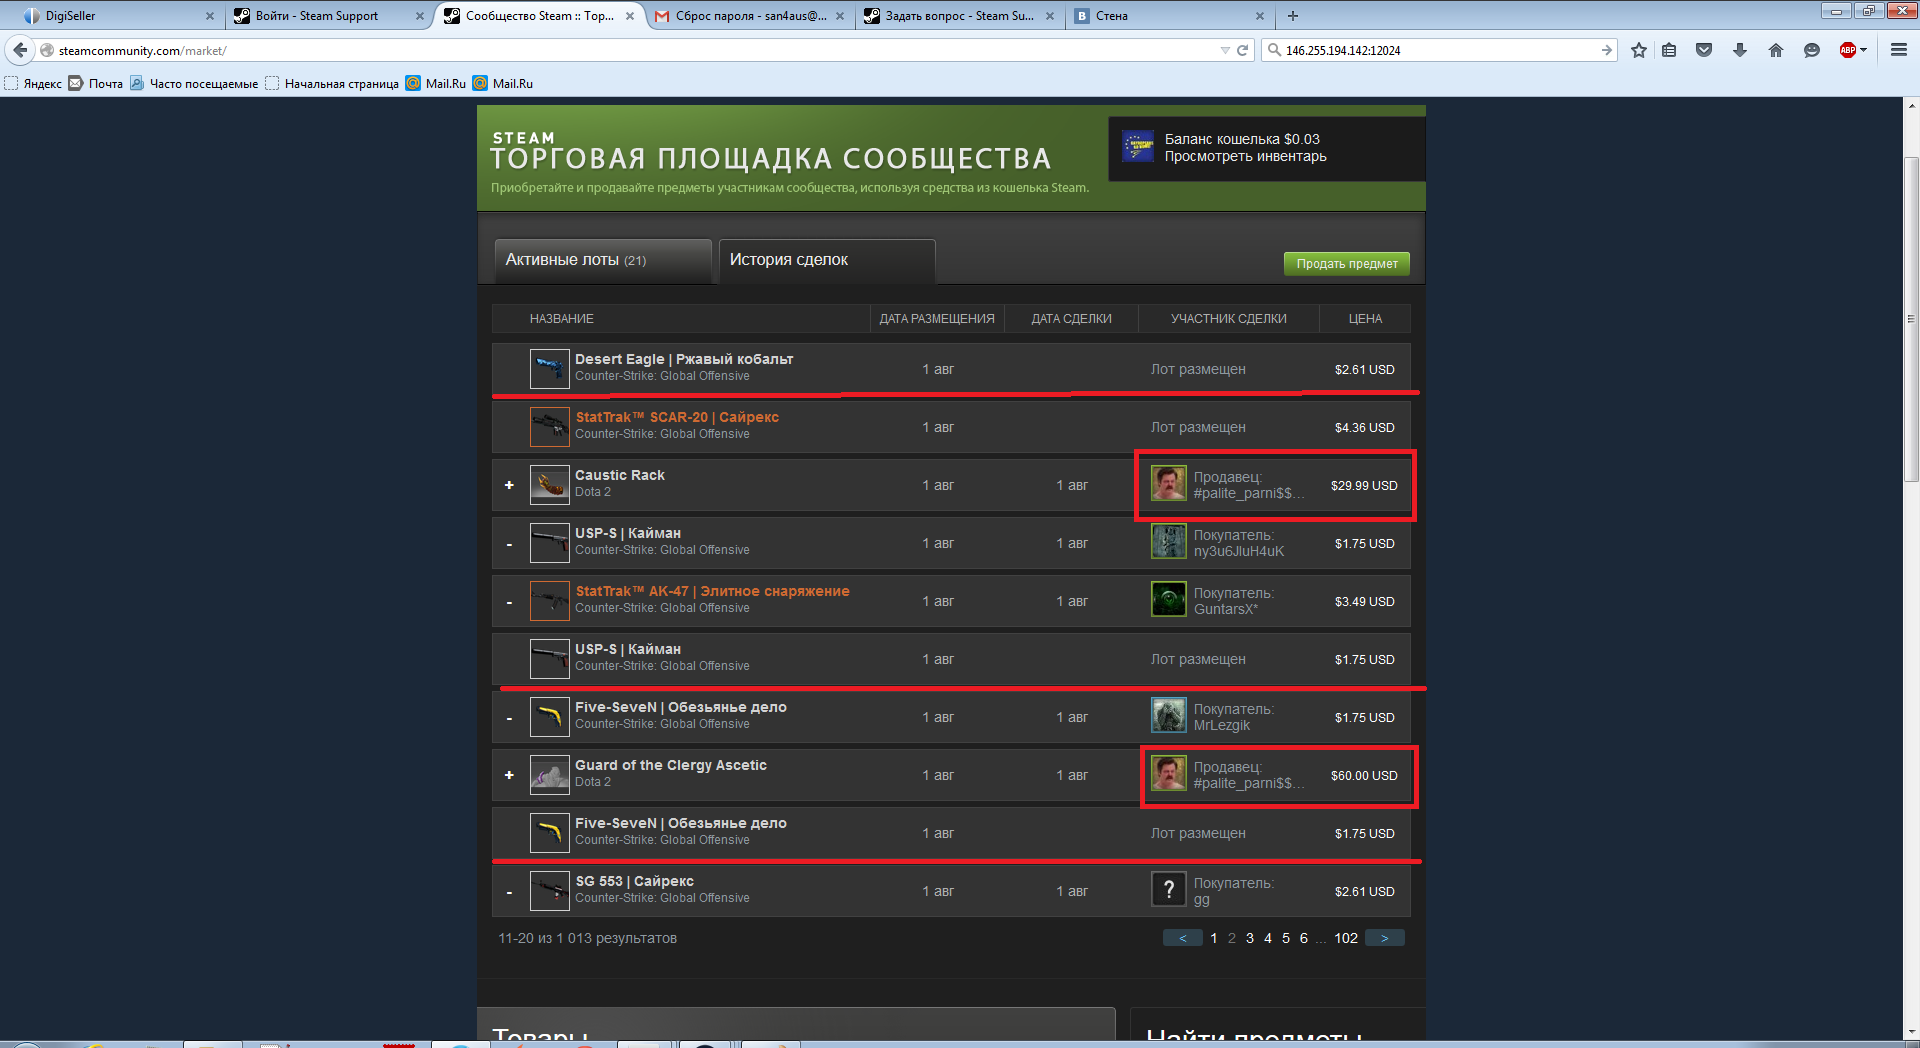Switch to the DigiSeller browser tab
Screen dimensions: 1920x1048
click(x=118, y=16)
